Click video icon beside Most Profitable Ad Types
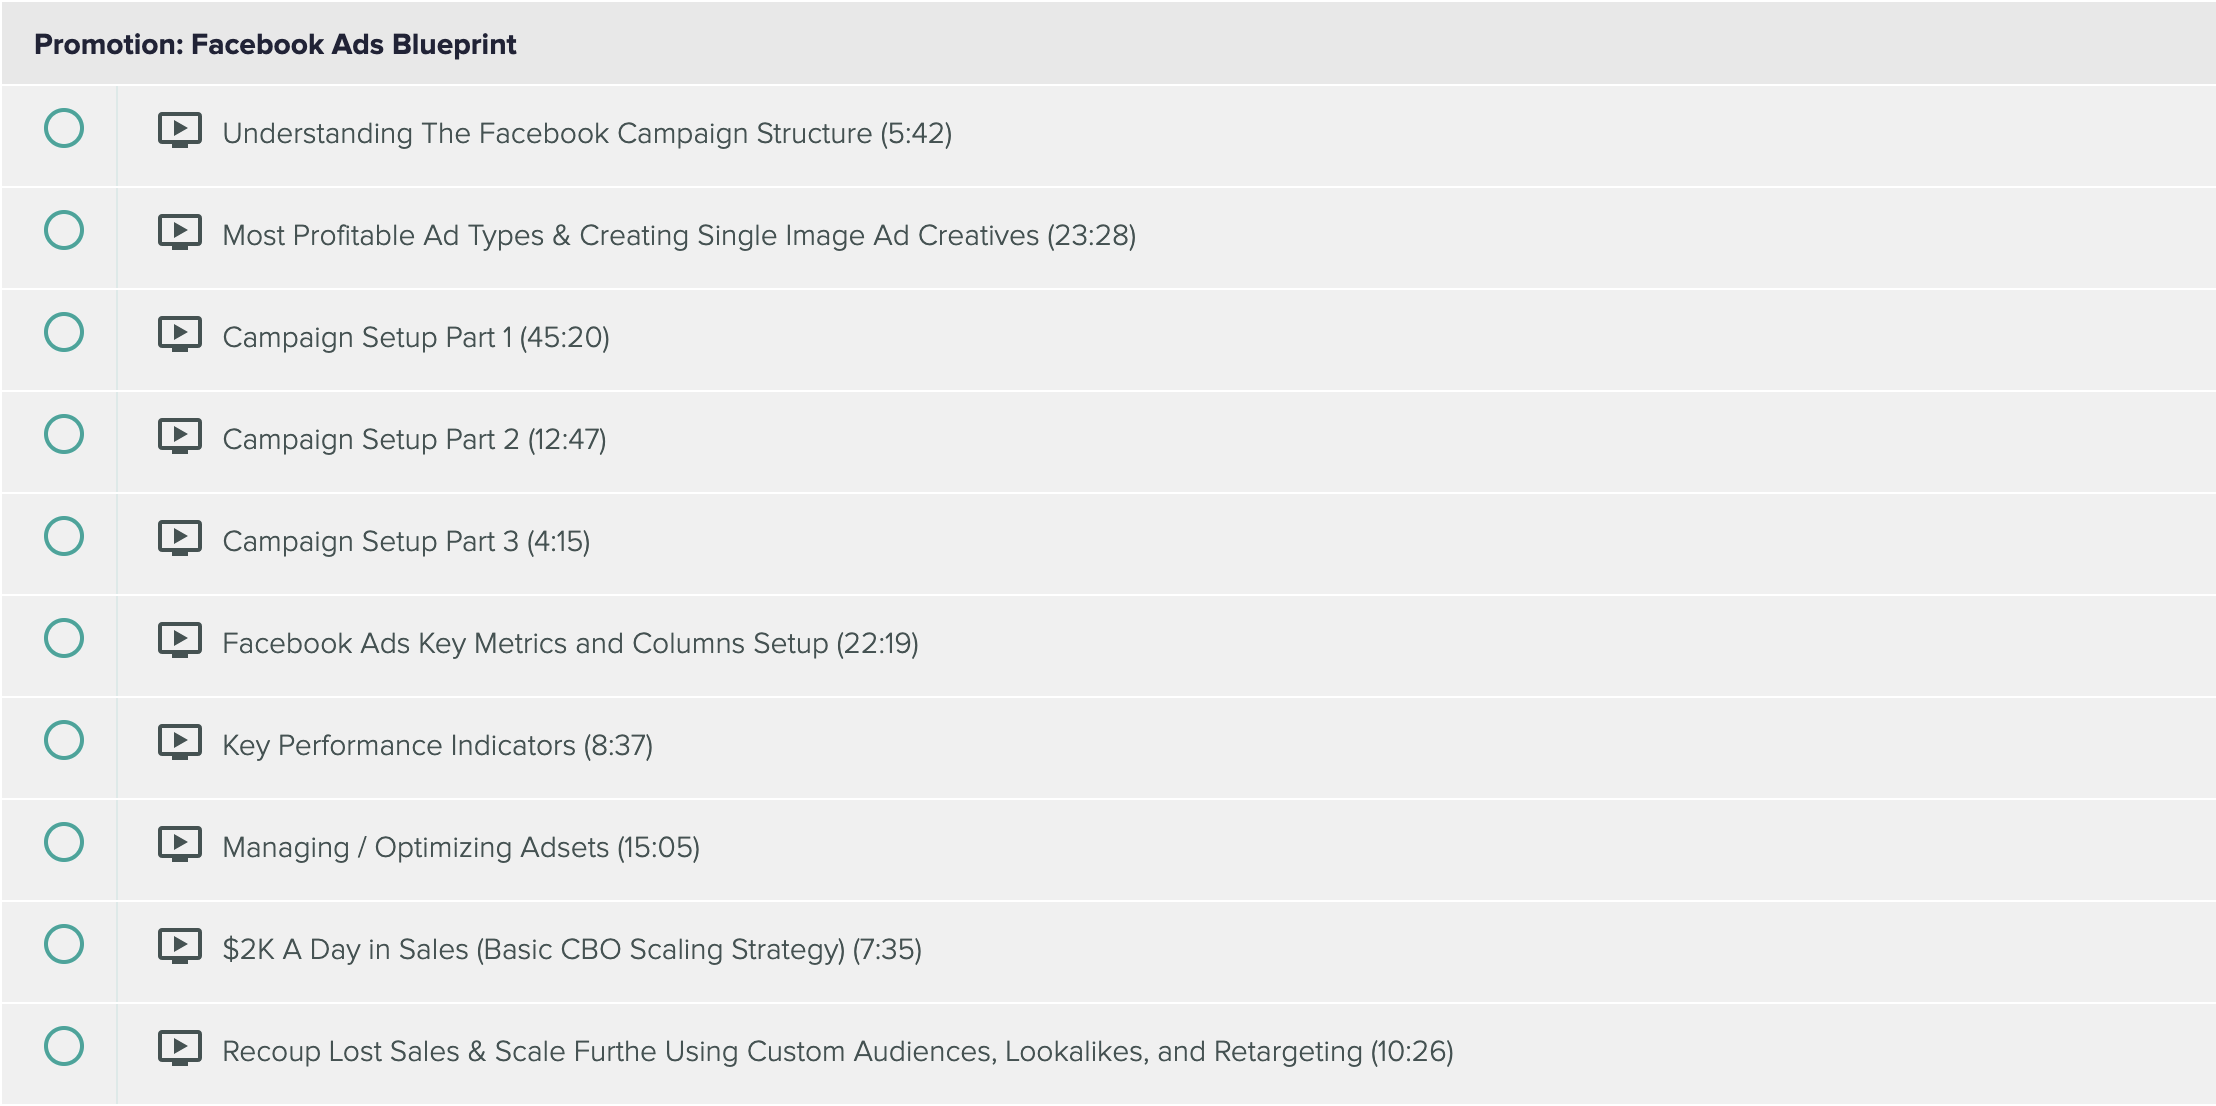Viewport: 2216px width, 1106px height. pyautogui.click(x=180, y=232)
